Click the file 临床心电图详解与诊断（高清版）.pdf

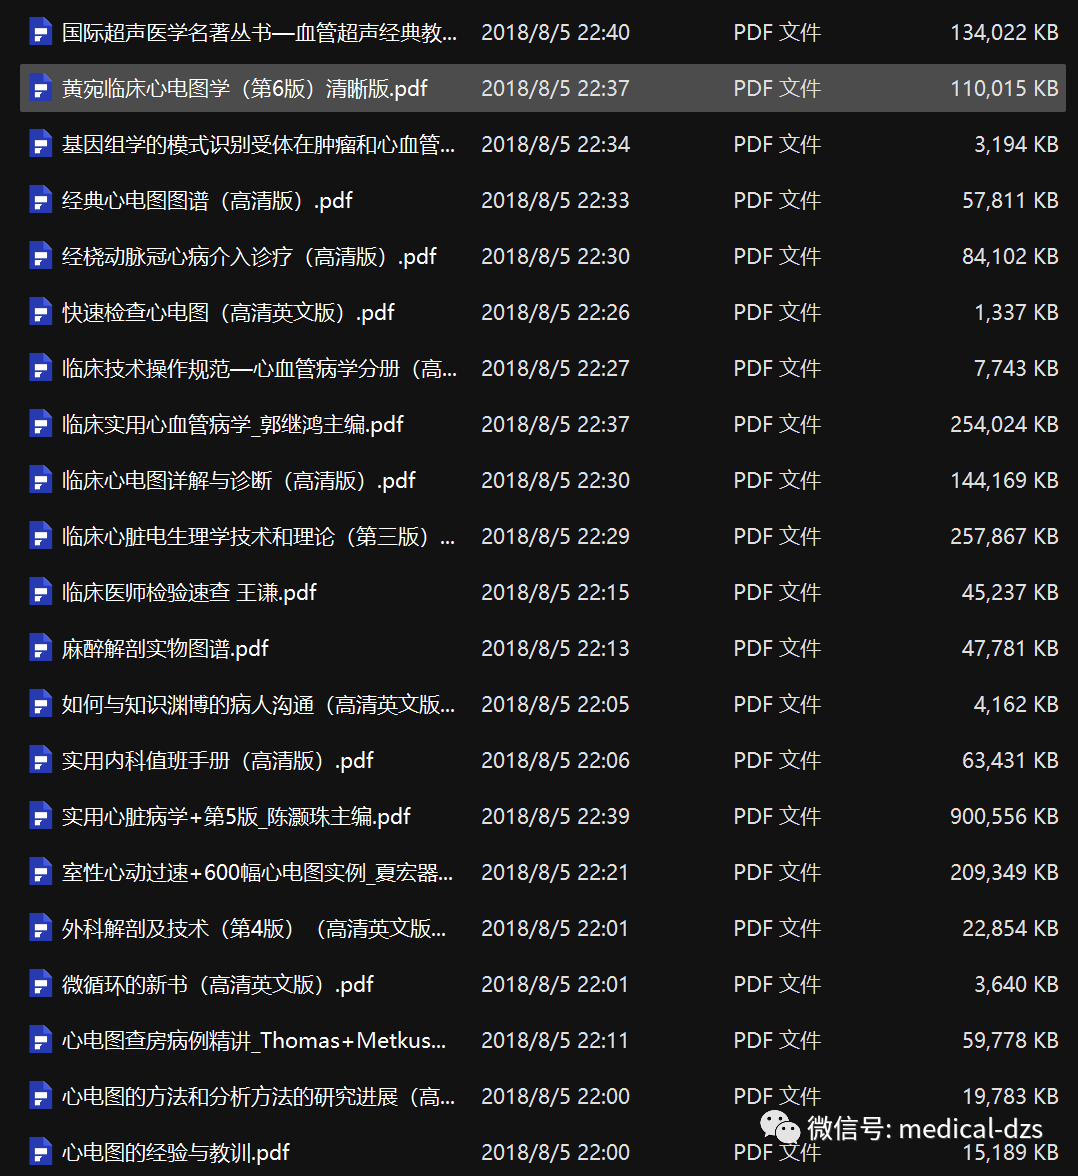[x=238, y=481]
